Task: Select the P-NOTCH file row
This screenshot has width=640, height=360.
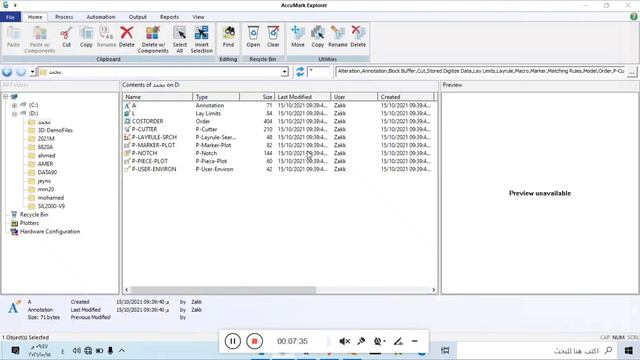Action: click(280, 153)
